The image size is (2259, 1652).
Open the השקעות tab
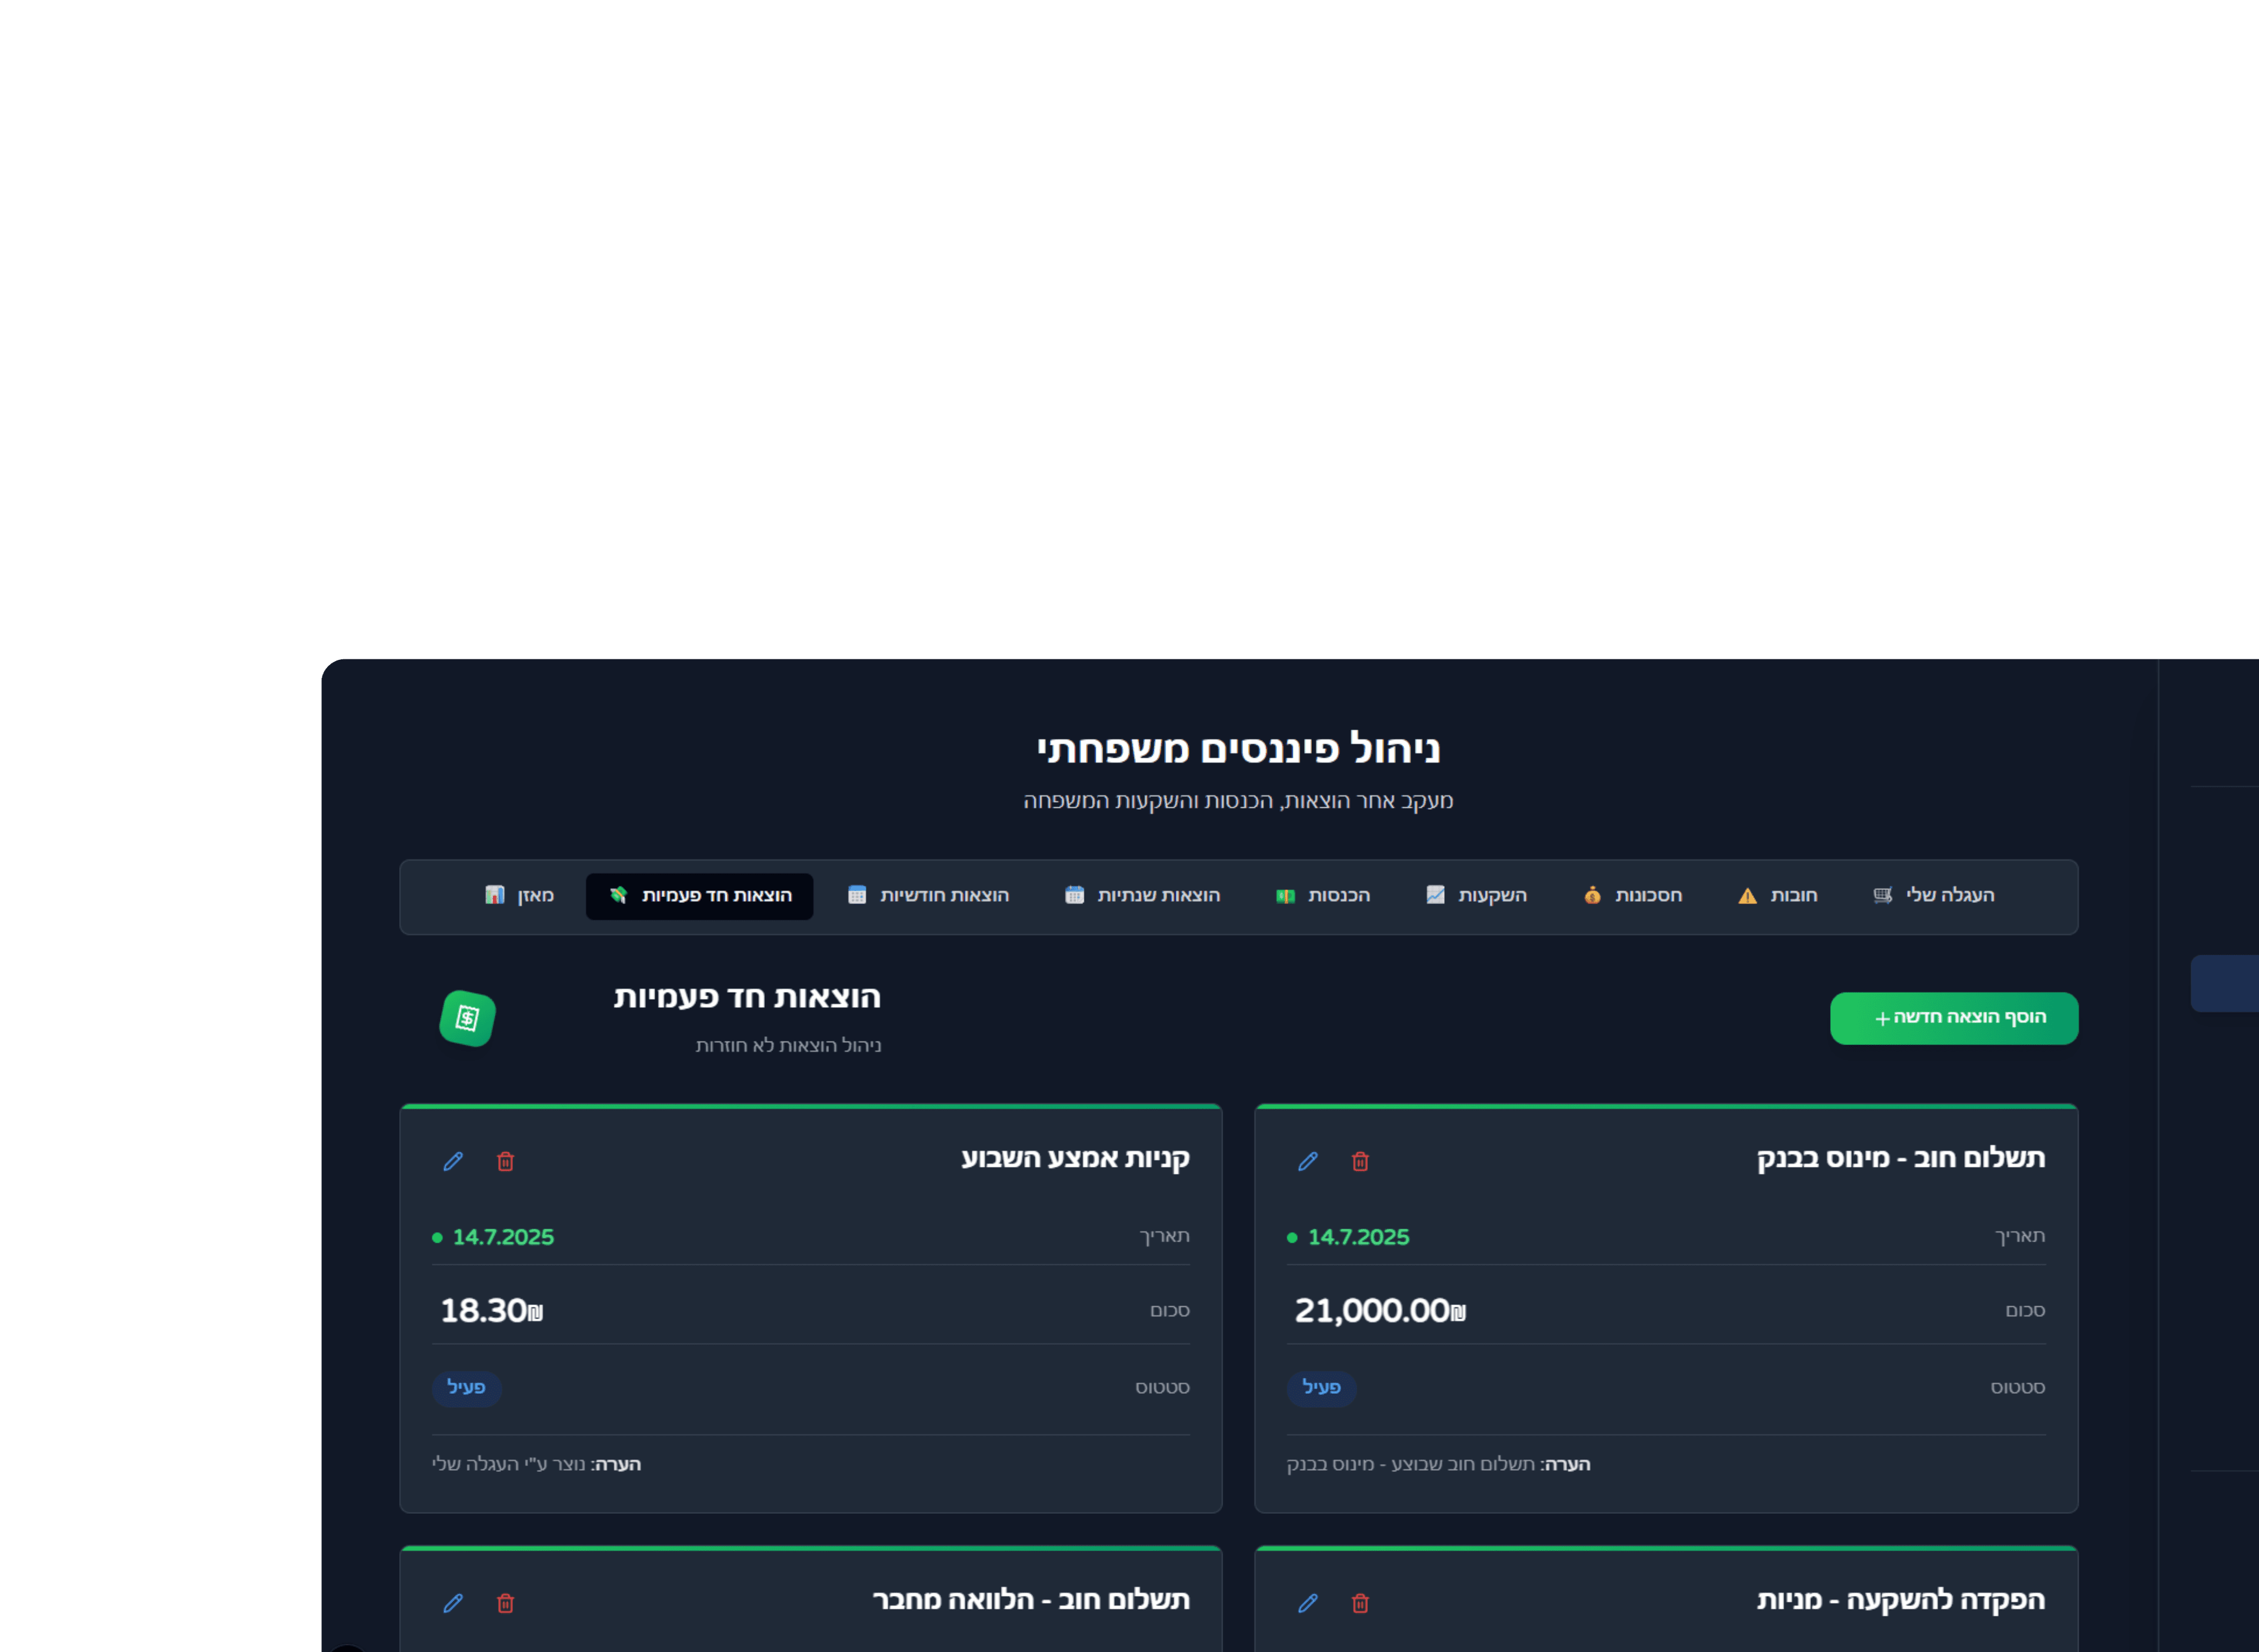(1476, 895)
